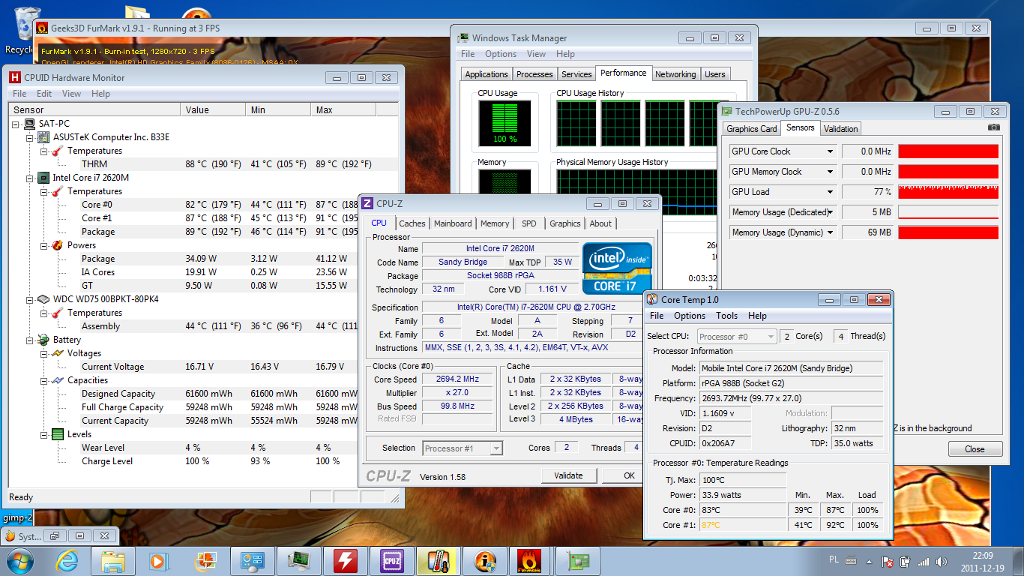Open Core Temp Select CPU dropdown
This screenshot has height=576, width=1024.
(x=771, y=336)
